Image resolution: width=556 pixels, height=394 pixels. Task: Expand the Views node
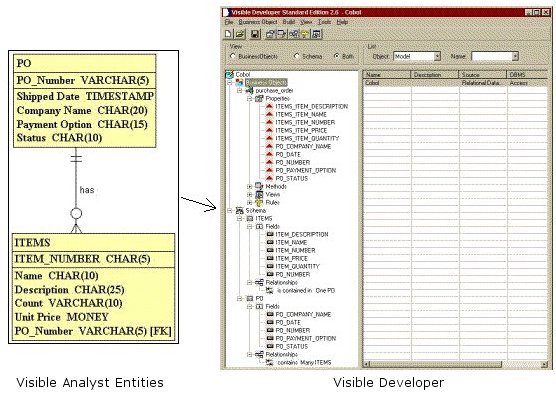click(249, 194)
